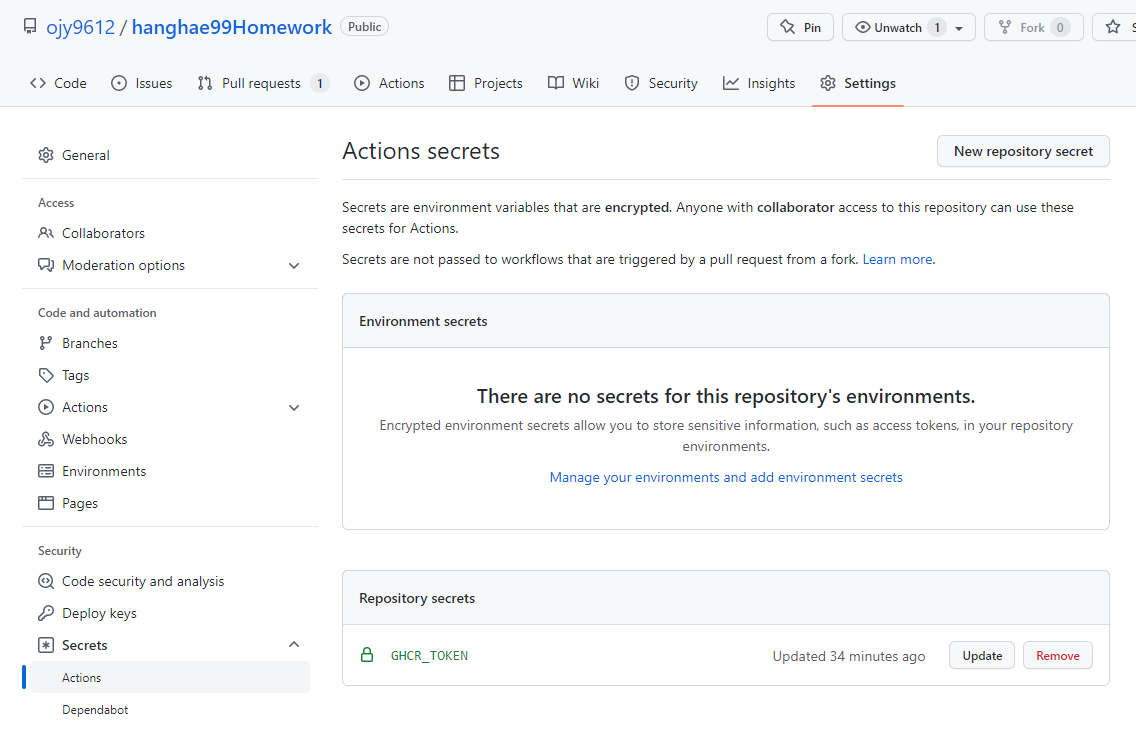The height and width of the screenshot is (731, 1136).
Task: Open the Unwatch dropdown arrow
Action: coord(959,28)
